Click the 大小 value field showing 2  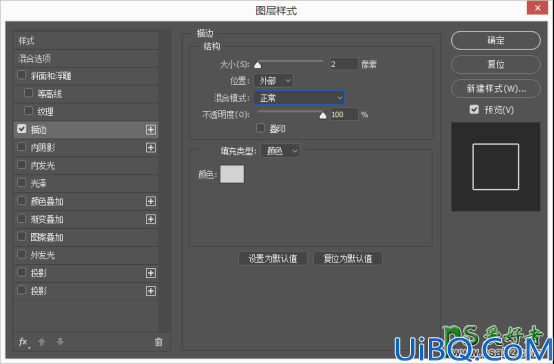pyautogui.click(x=344, y=64)
